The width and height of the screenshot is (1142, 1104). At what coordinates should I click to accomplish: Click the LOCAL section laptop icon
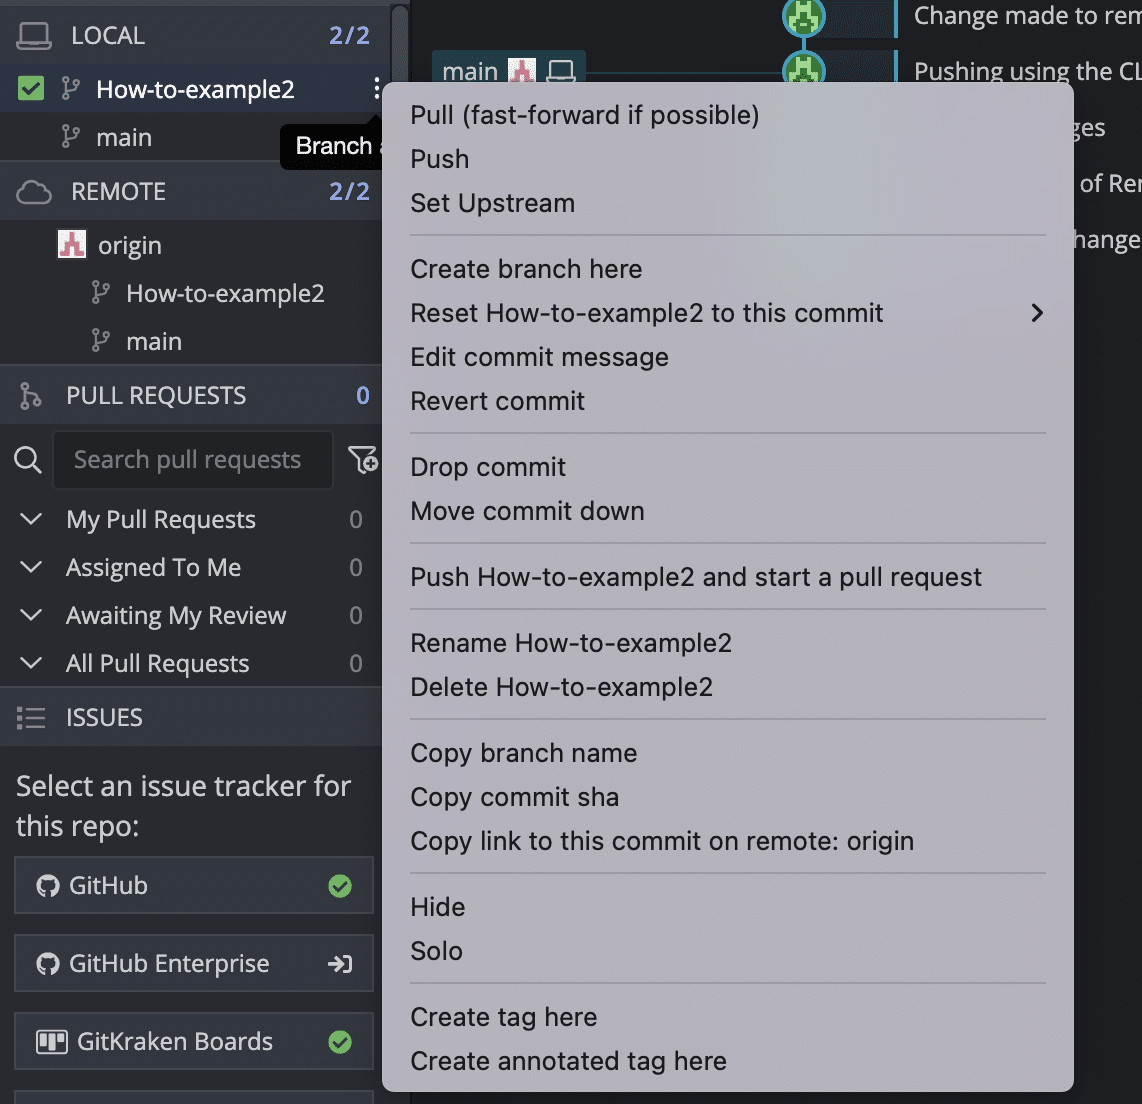point(34,36)
